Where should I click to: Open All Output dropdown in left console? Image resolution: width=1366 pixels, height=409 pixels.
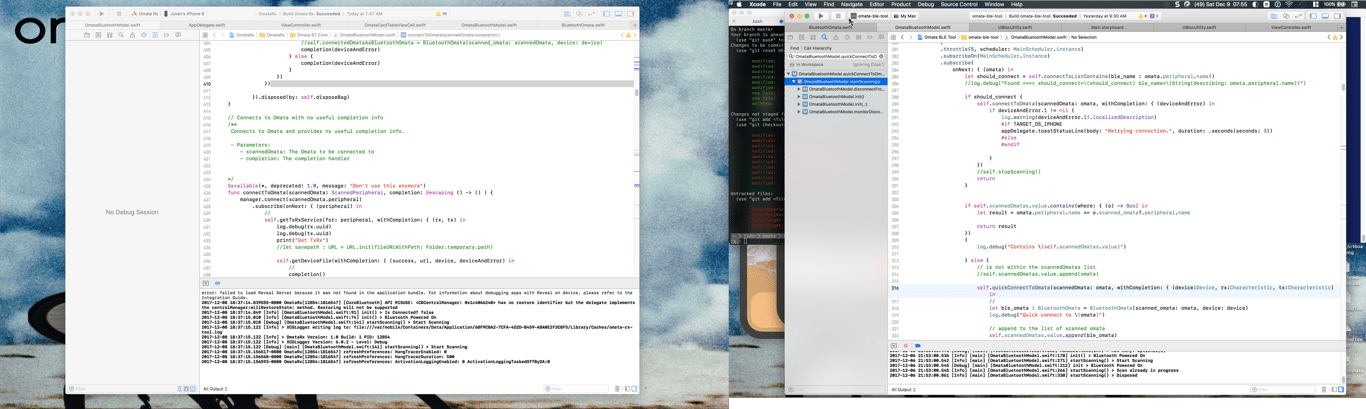pyautogui.click(x=215, y=389)
